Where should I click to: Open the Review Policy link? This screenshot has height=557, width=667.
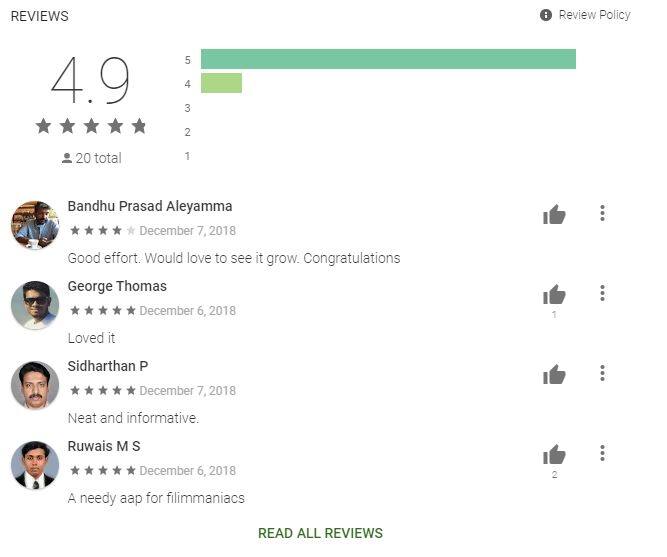(594, 15)
